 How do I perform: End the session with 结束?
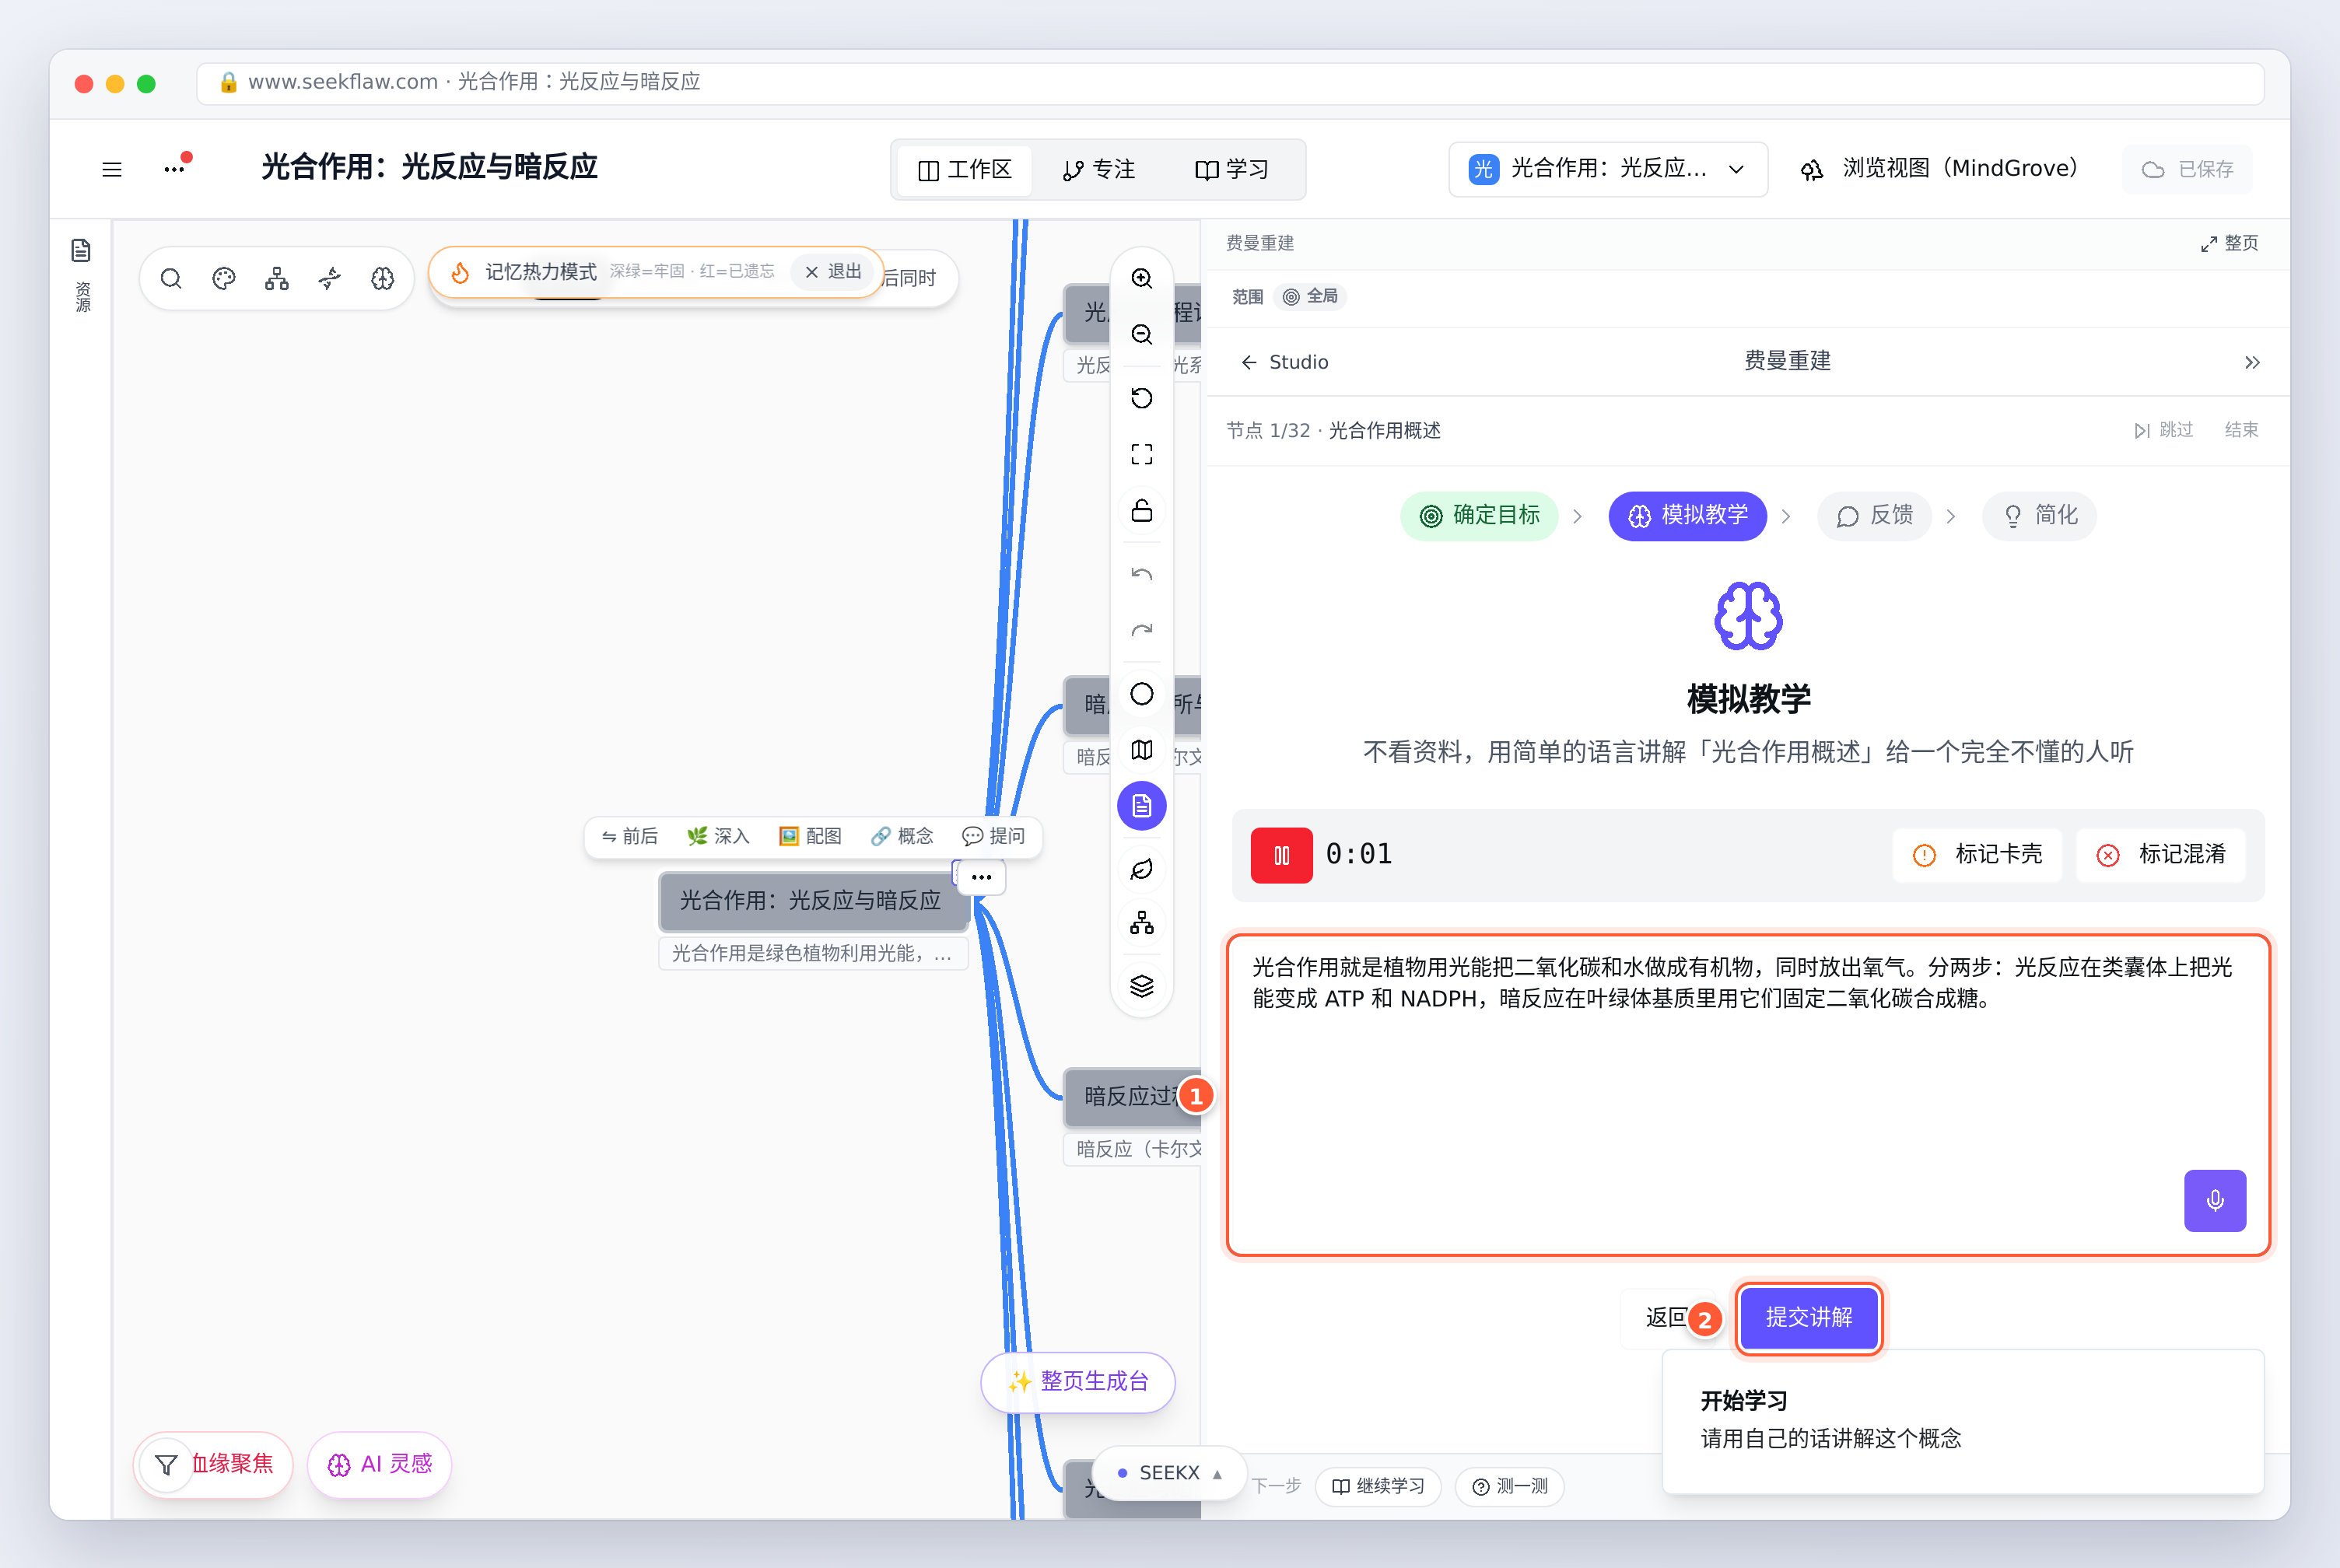click(x=2241, y=430)
